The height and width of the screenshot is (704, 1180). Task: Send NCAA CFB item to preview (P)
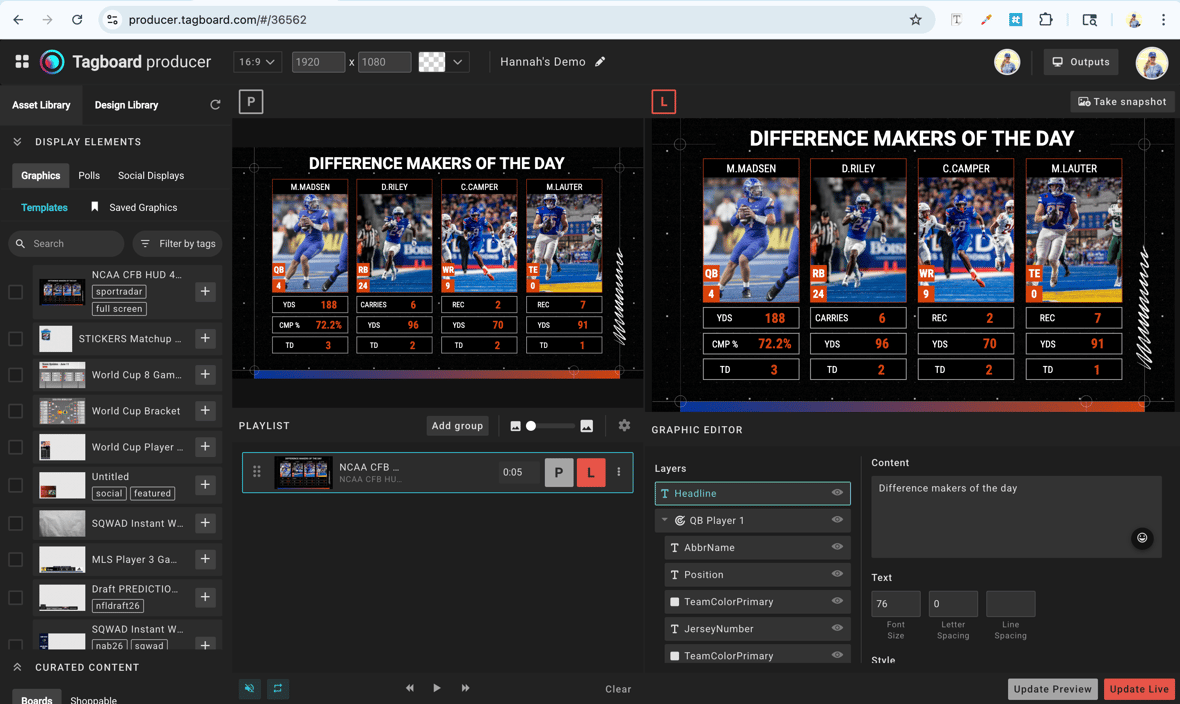558,472
